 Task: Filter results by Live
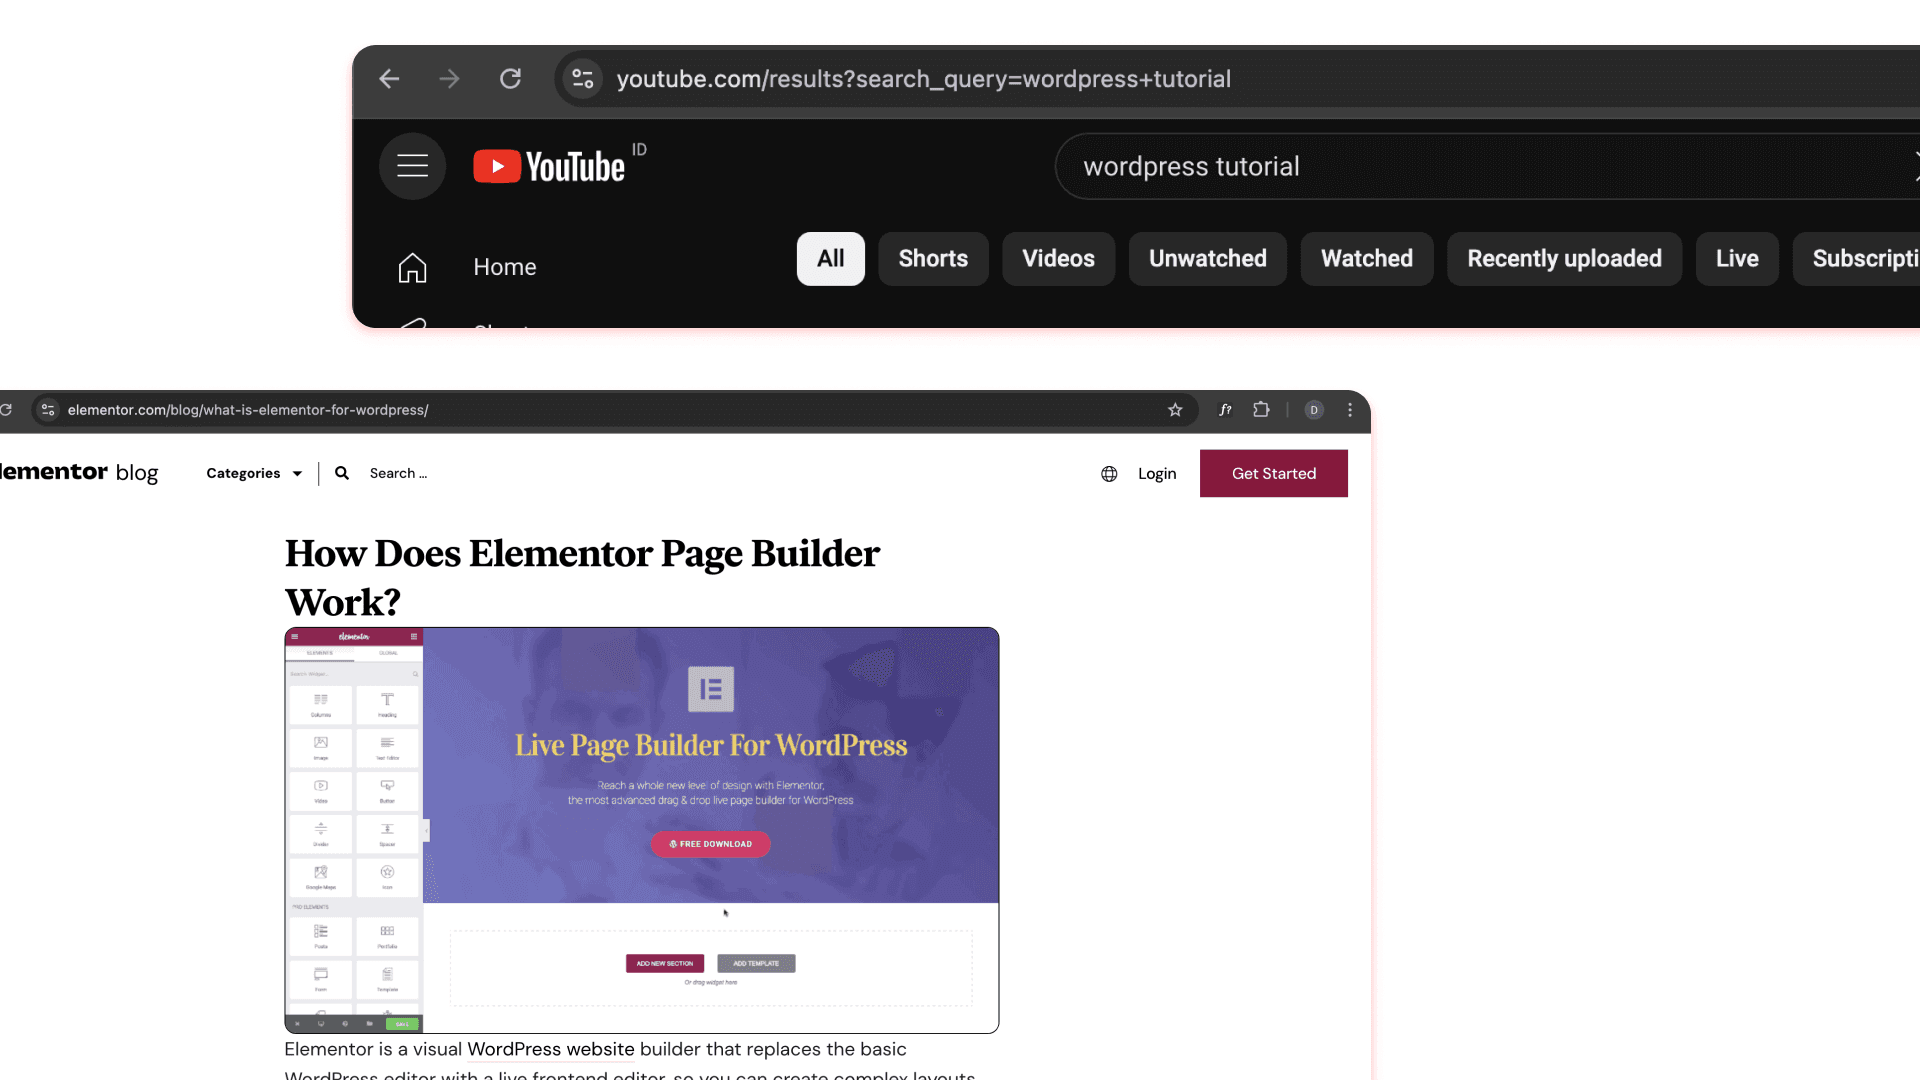pos(1737,259)
